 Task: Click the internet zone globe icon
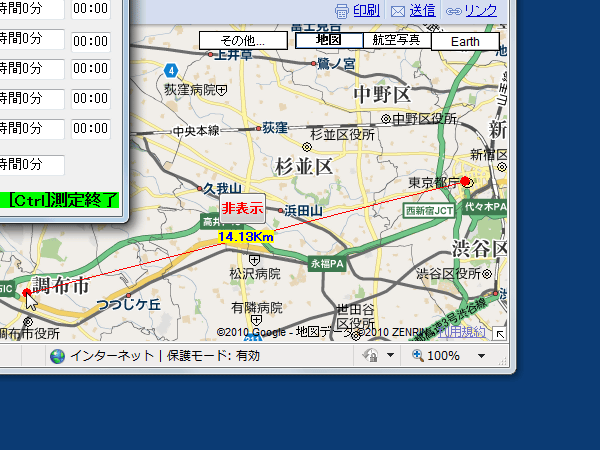[x=57, y=356]
